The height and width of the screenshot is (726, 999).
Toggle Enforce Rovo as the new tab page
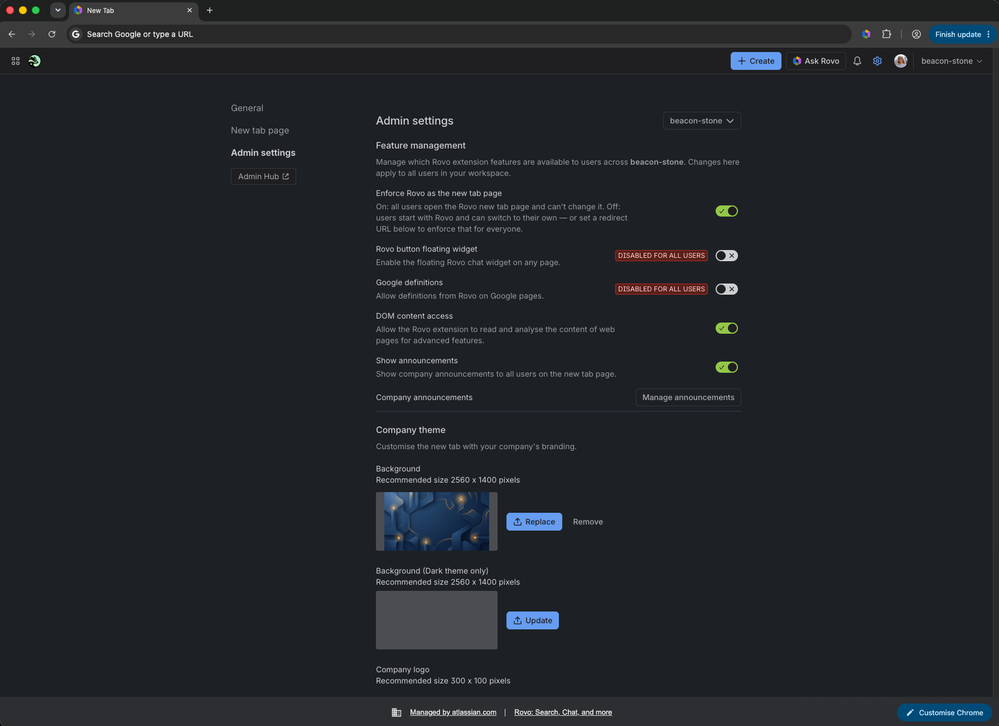(726, 211)
